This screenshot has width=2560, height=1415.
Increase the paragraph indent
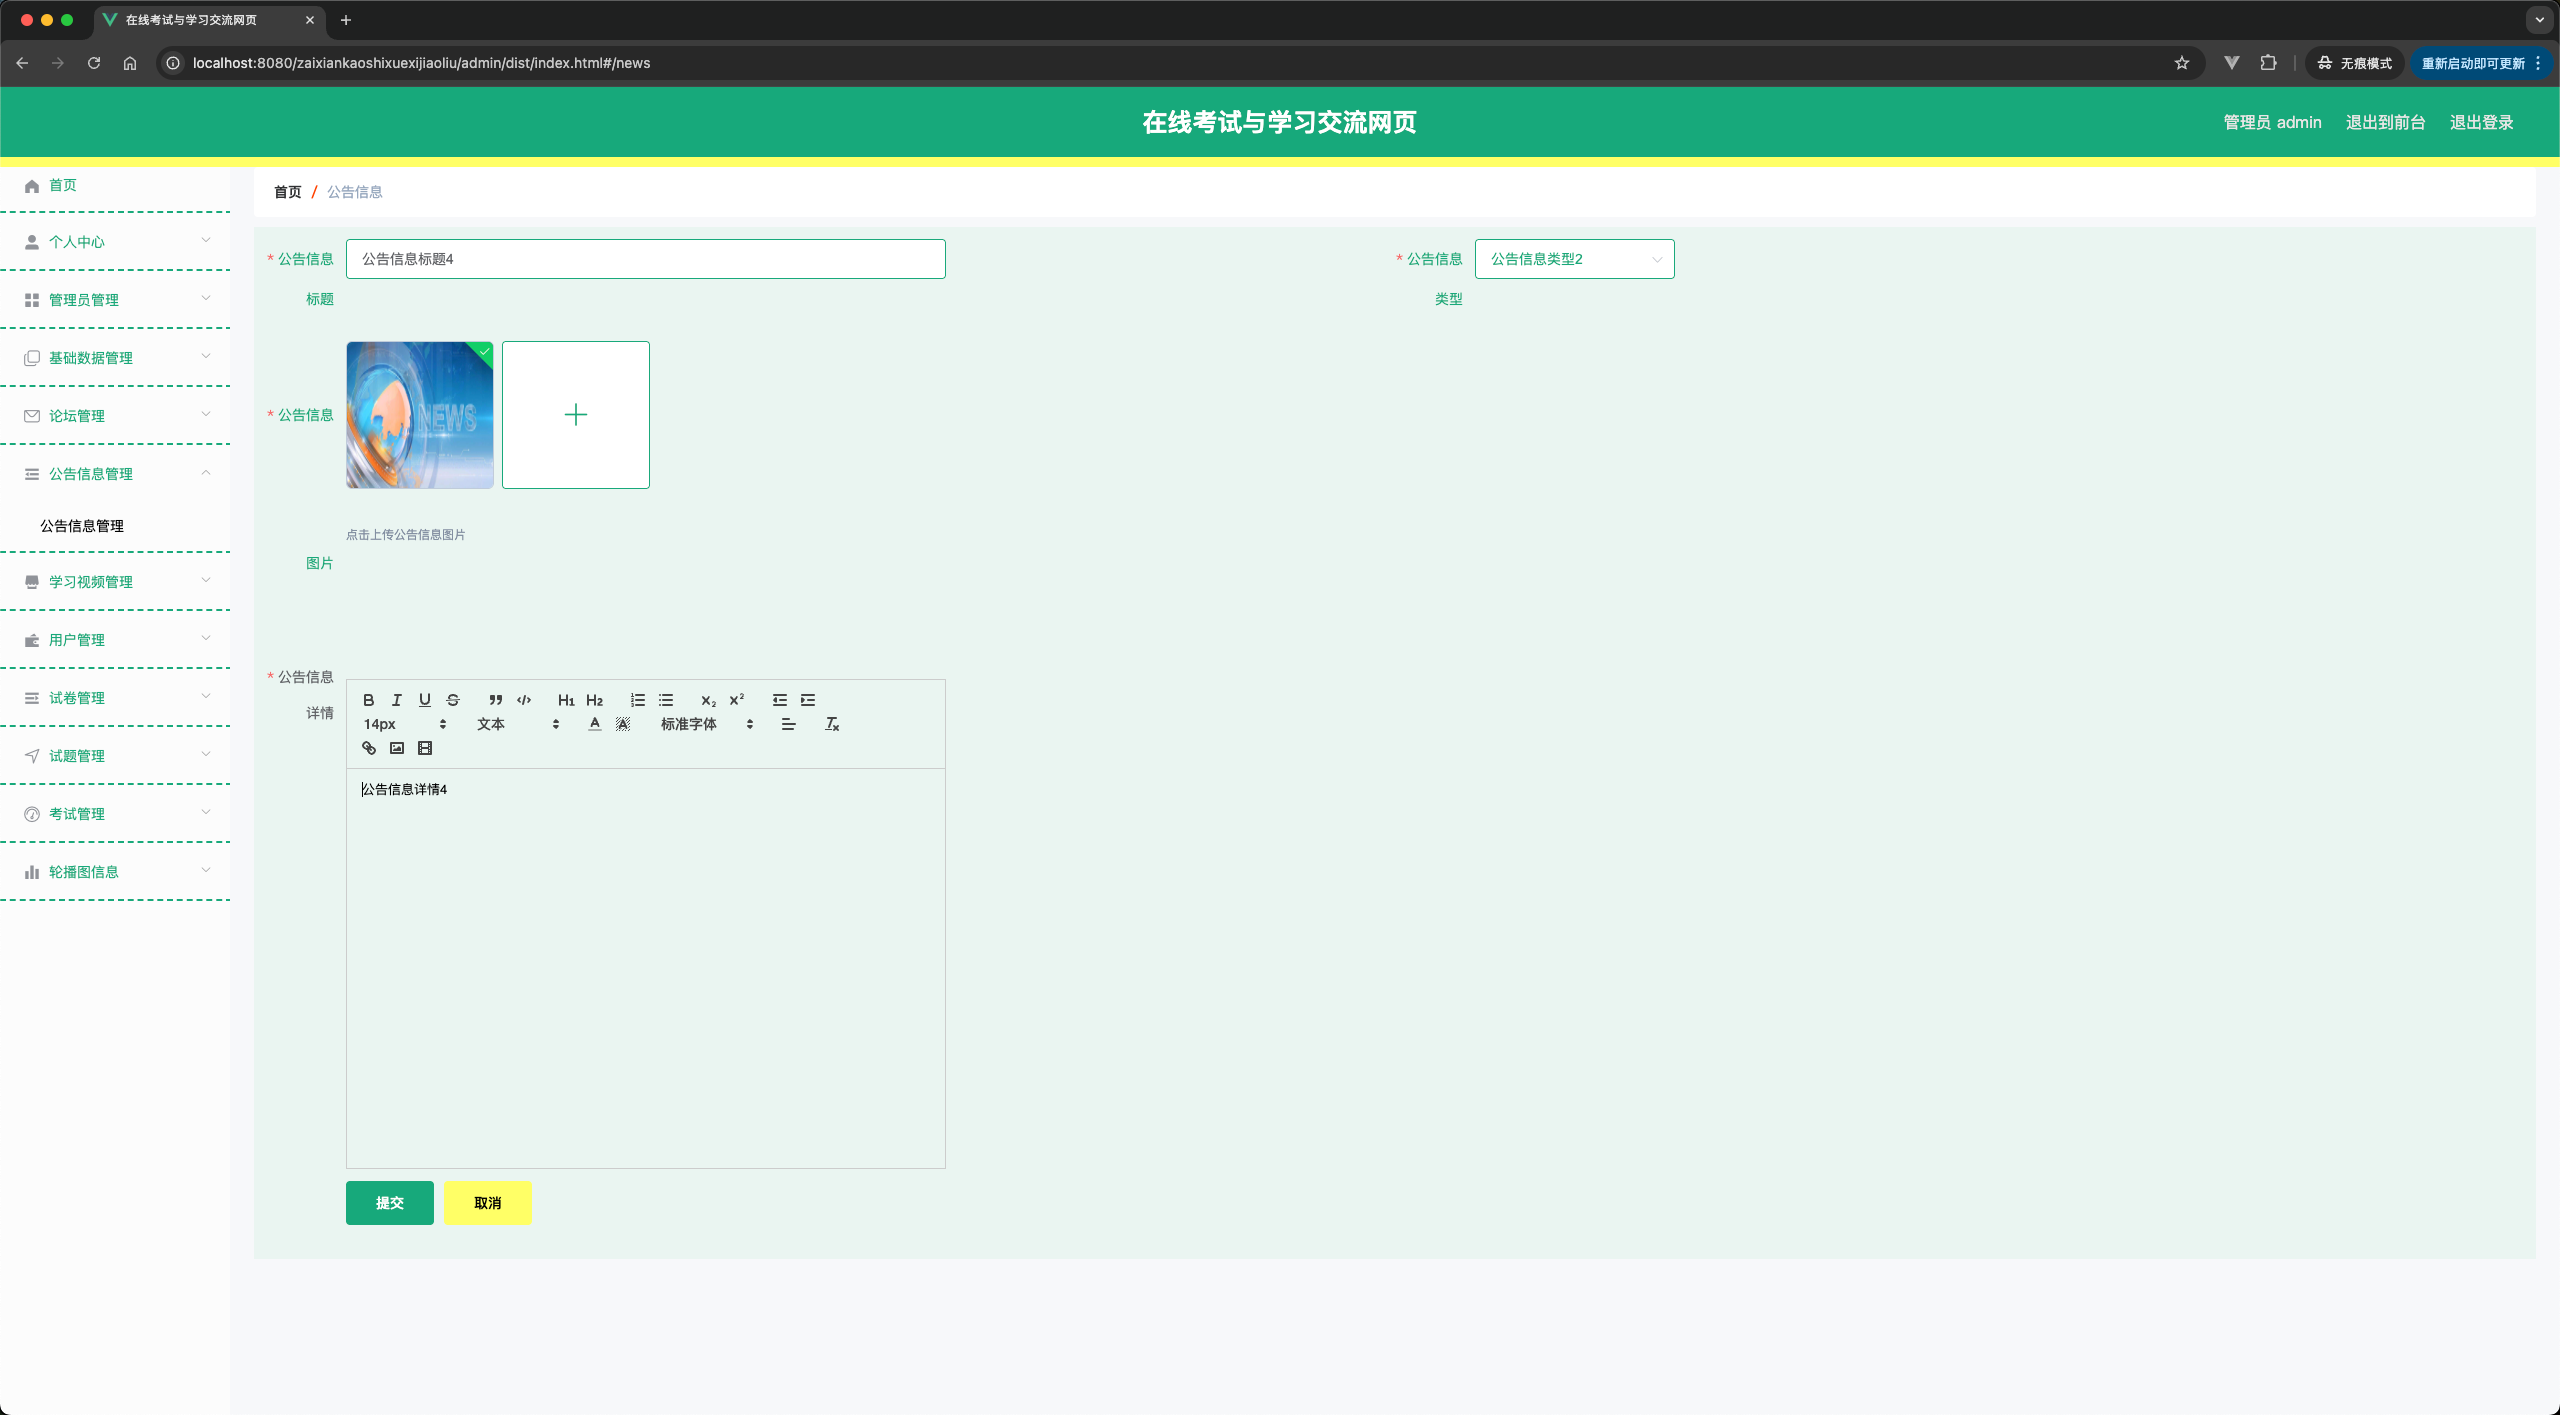pyautogui.click(x=807, y=700)
